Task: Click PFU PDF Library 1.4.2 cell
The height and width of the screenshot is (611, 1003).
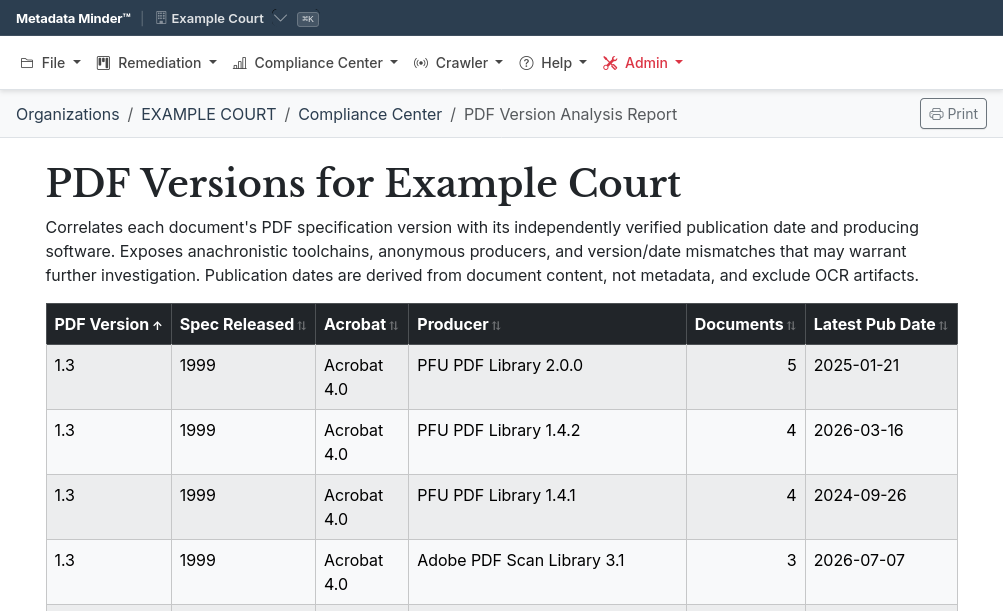Action: (547, 442)
